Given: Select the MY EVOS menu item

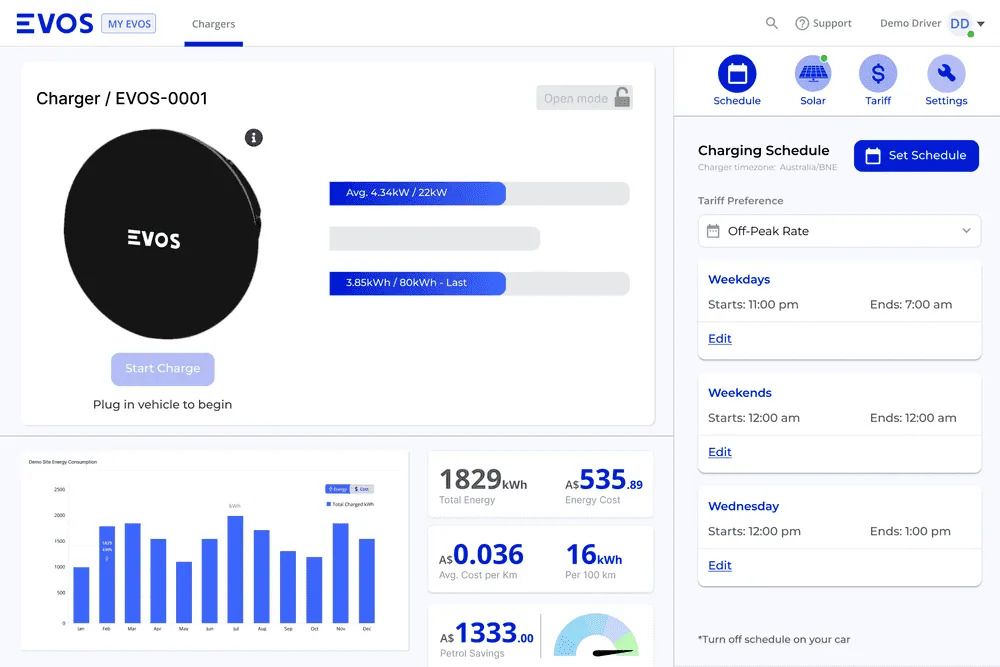Looking at the screenshot, I should click(128, 22).
